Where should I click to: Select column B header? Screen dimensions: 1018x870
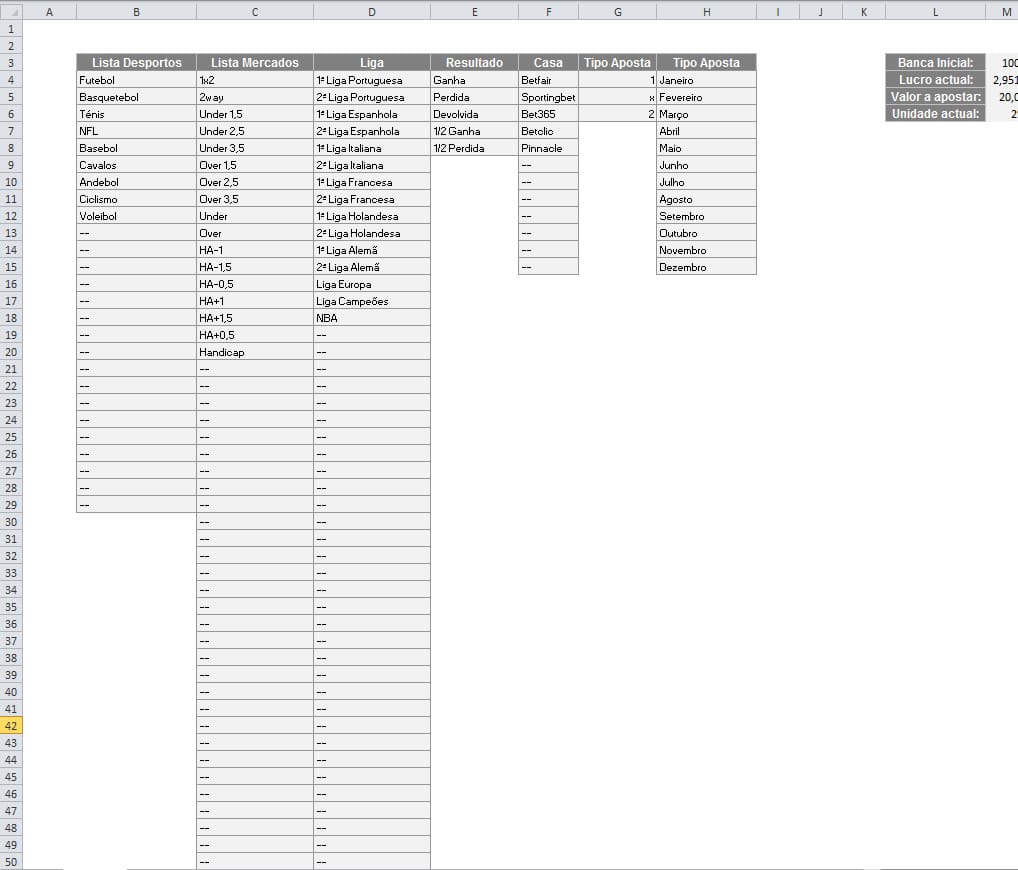point(136,11)
